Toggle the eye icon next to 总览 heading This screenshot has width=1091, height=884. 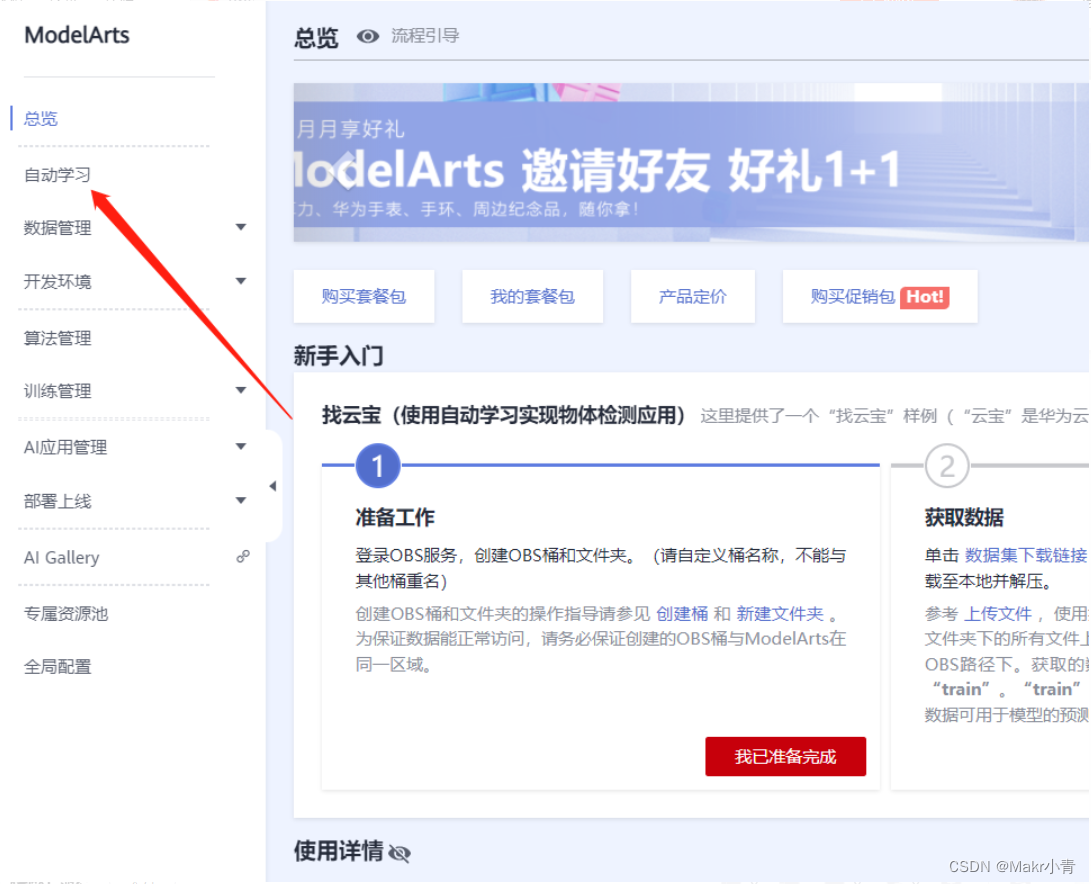point(368,36)
